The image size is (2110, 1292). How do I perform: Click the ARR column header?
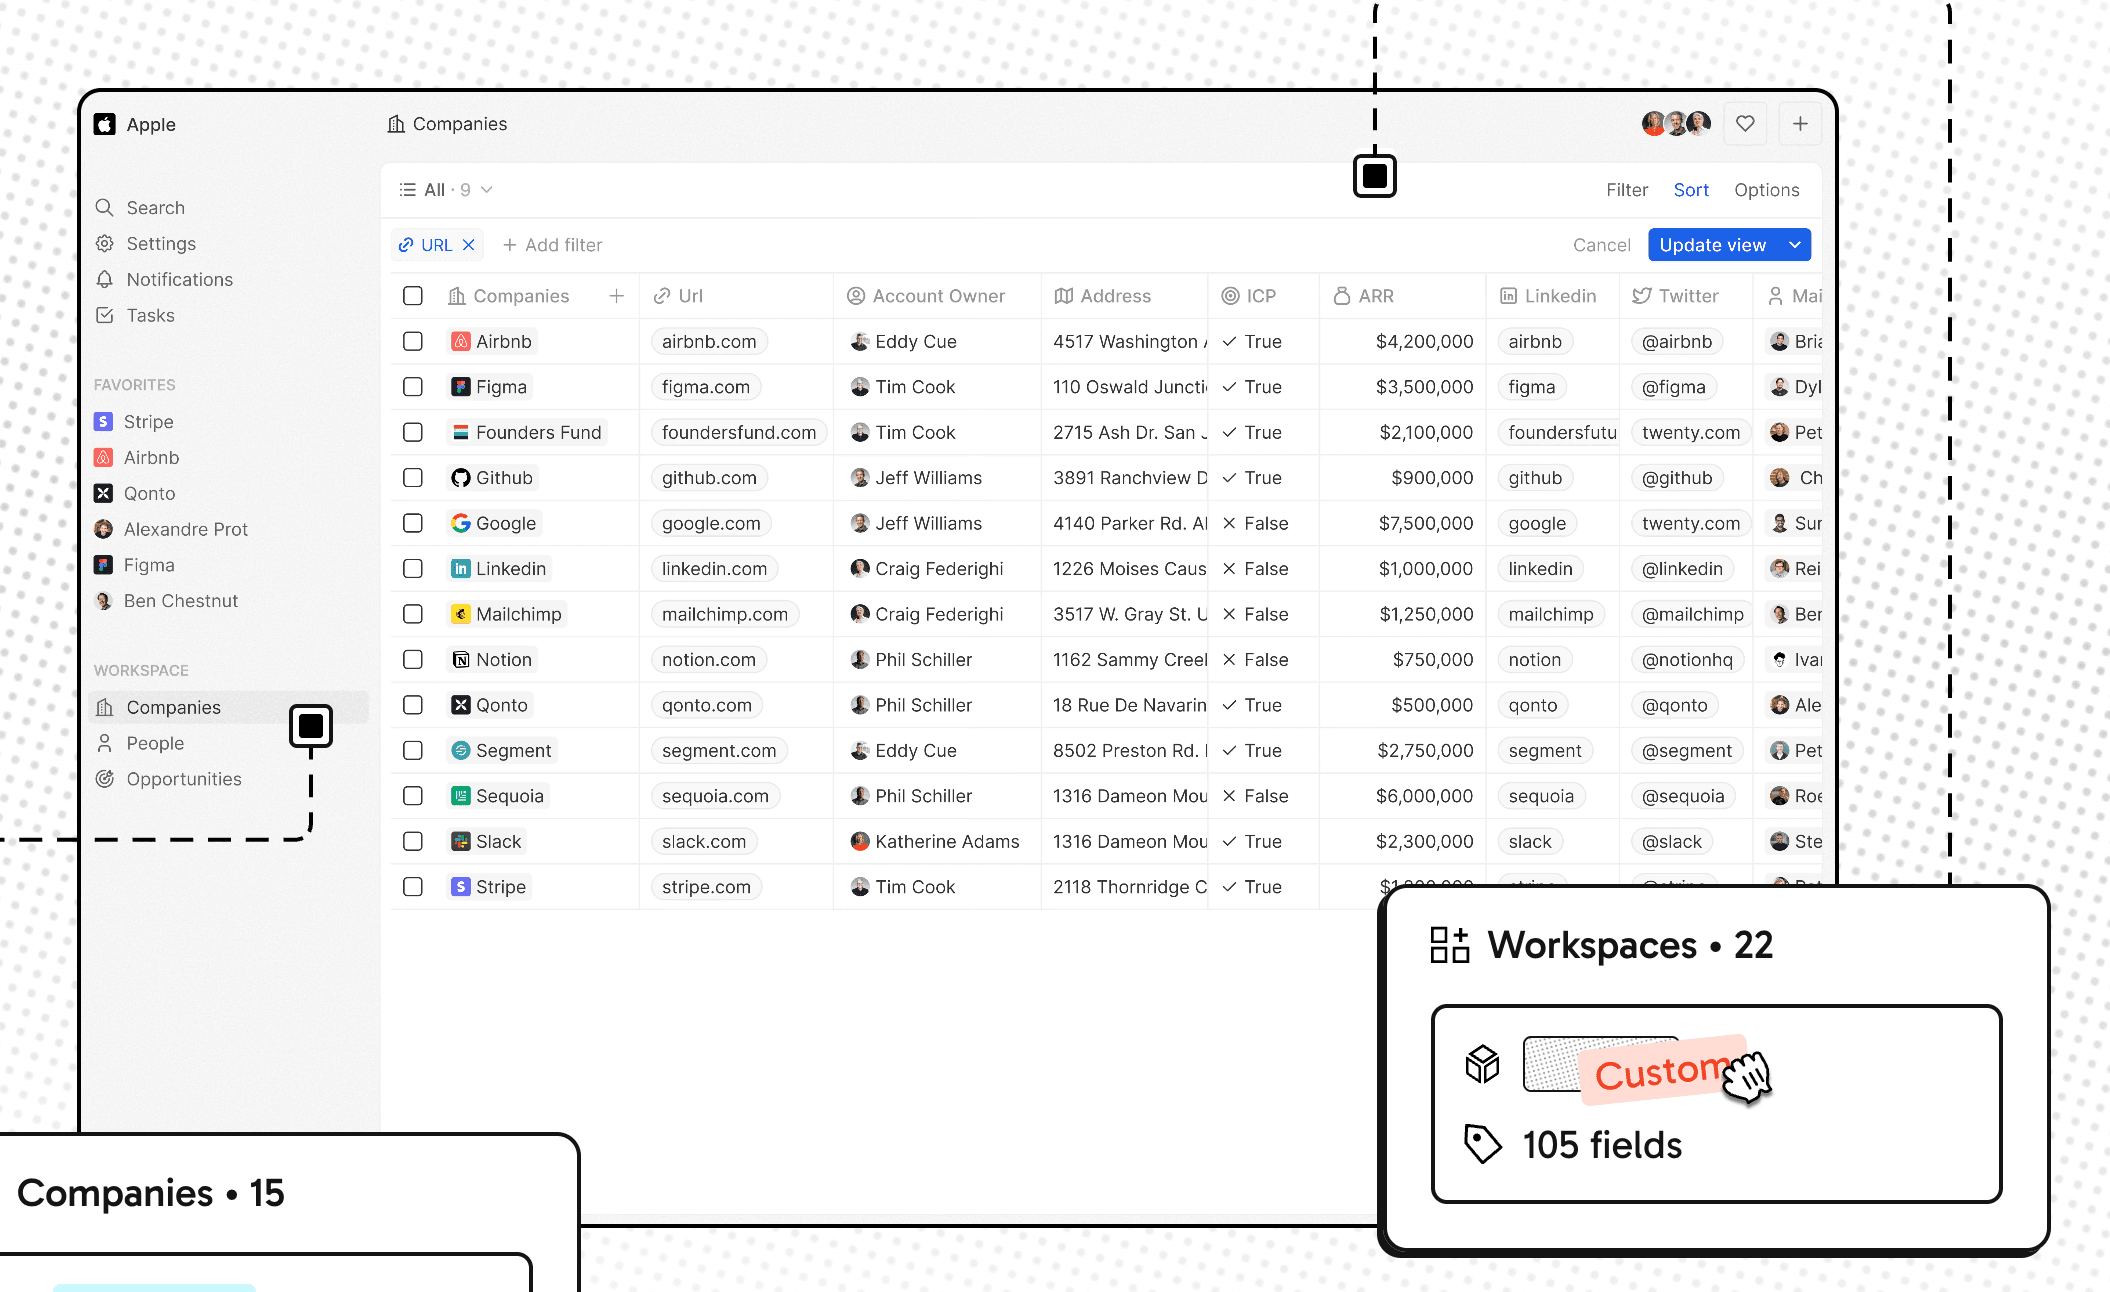click(x=1375, y=296)
